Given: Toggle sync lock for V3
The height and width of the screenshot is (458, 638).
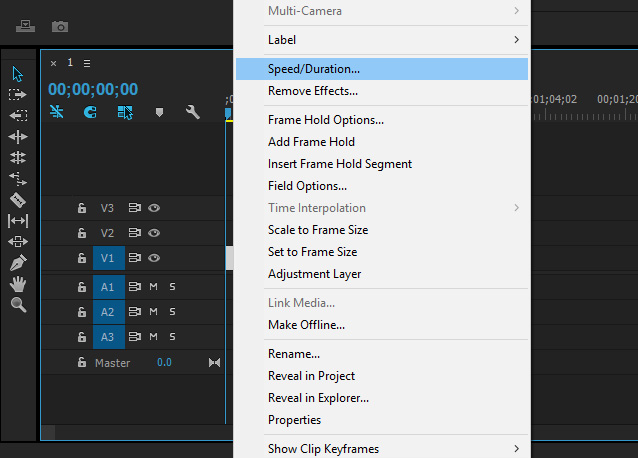Looking at the screenshot, I should (x=135, y=208).
